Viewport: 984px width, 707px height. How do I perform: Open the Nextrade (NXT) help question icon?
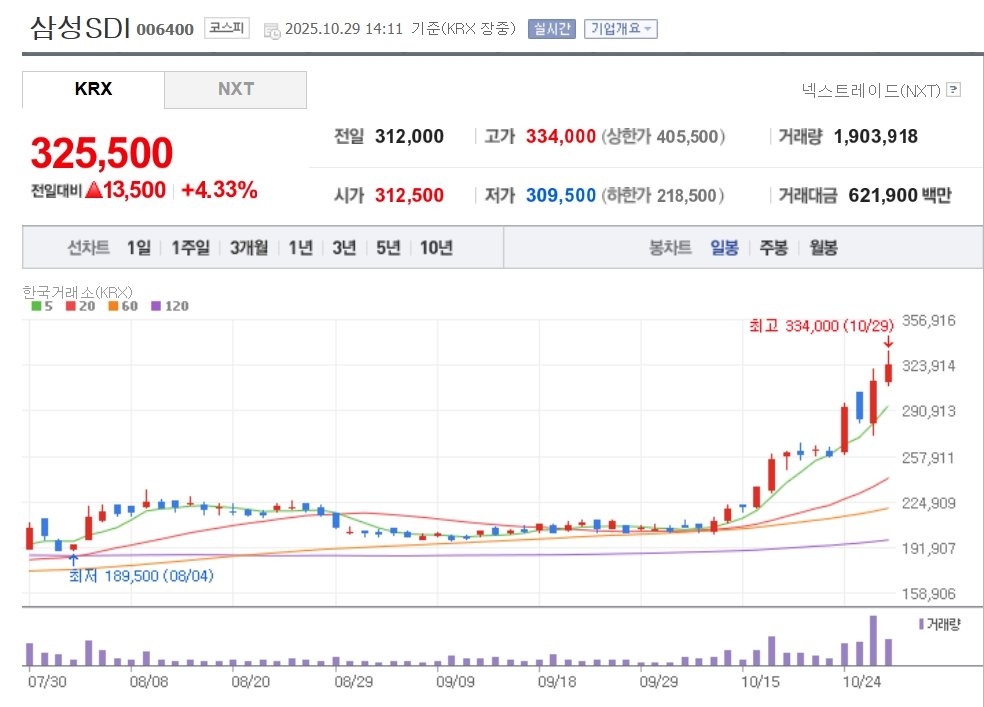coord(953,90)
